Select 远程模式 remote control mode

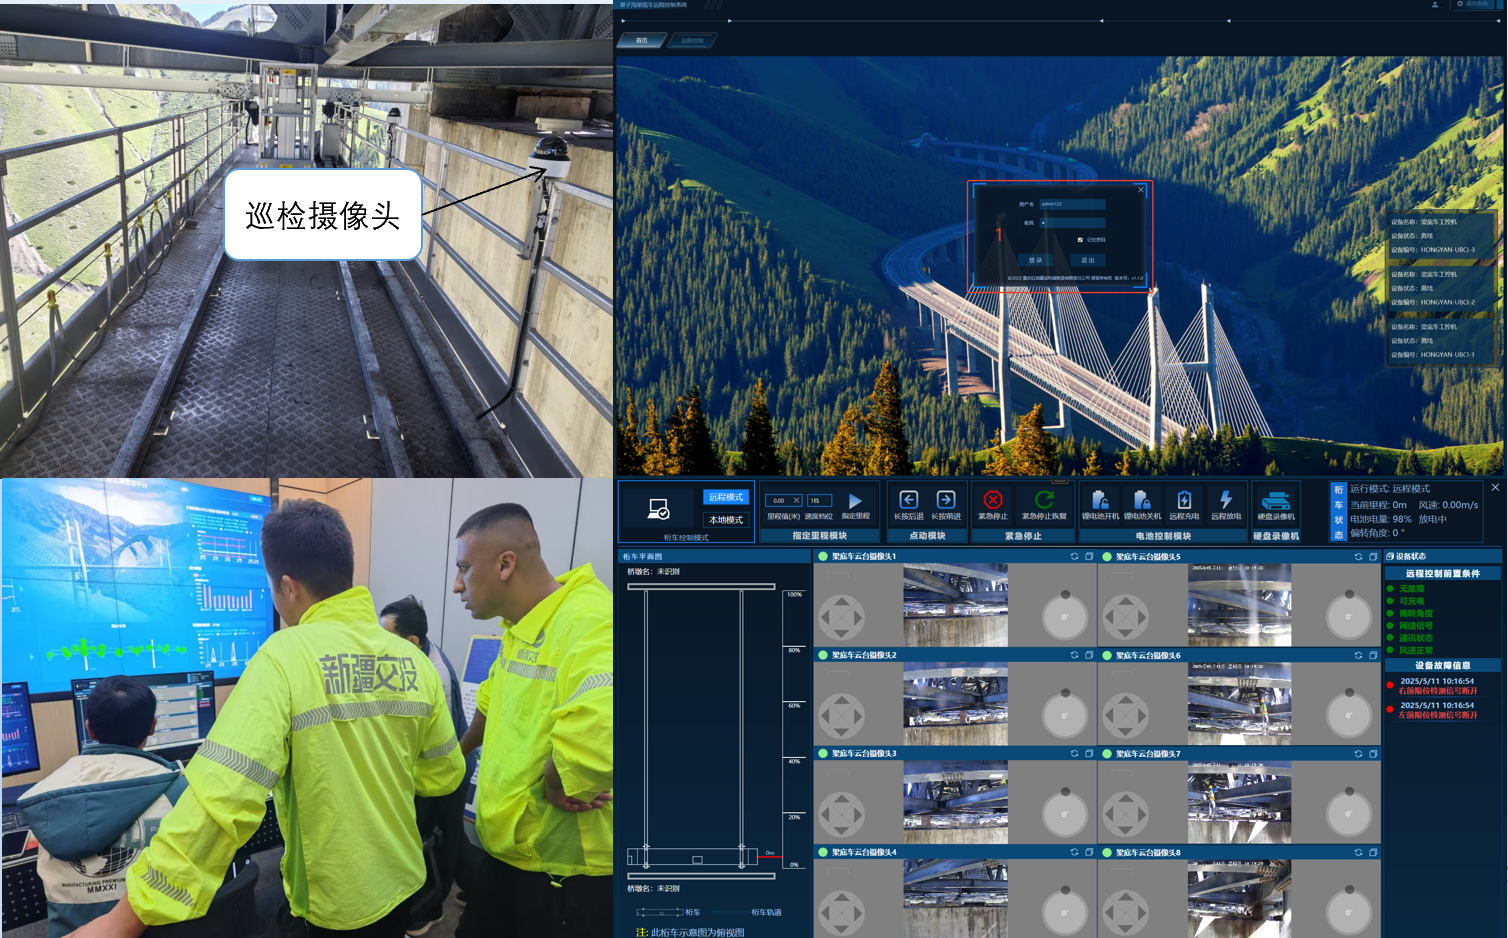pyautogui.click(x=726, y=497)
